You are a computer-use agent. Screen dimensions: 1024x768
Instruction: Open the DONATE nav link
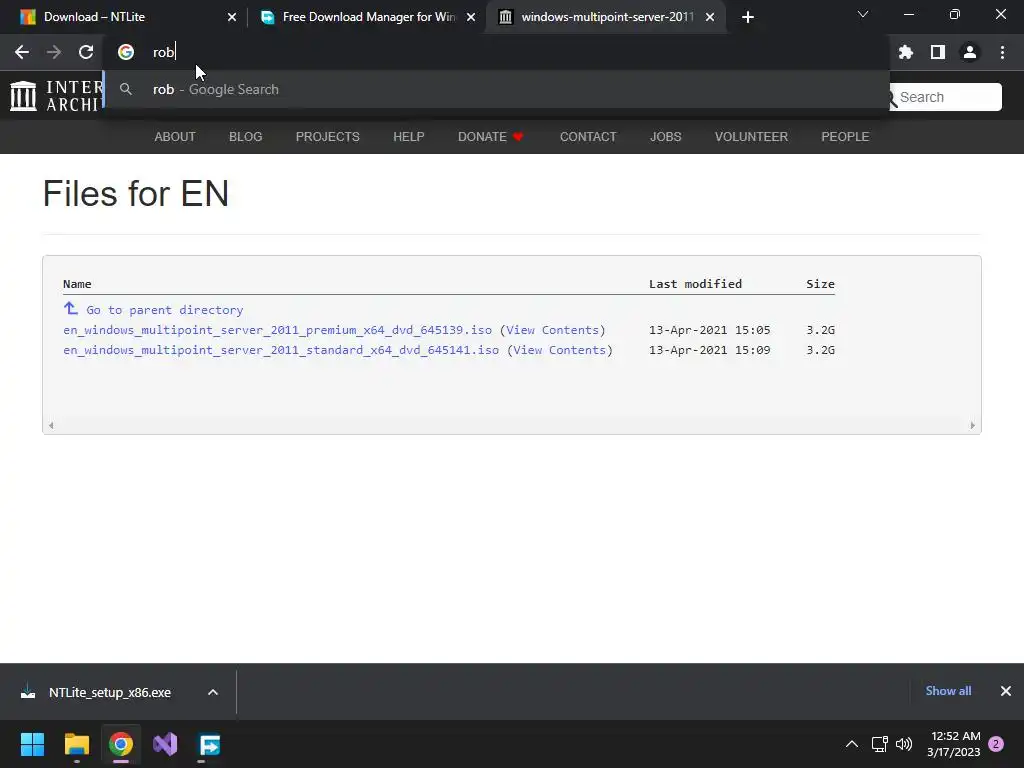[x=490, y=137]
